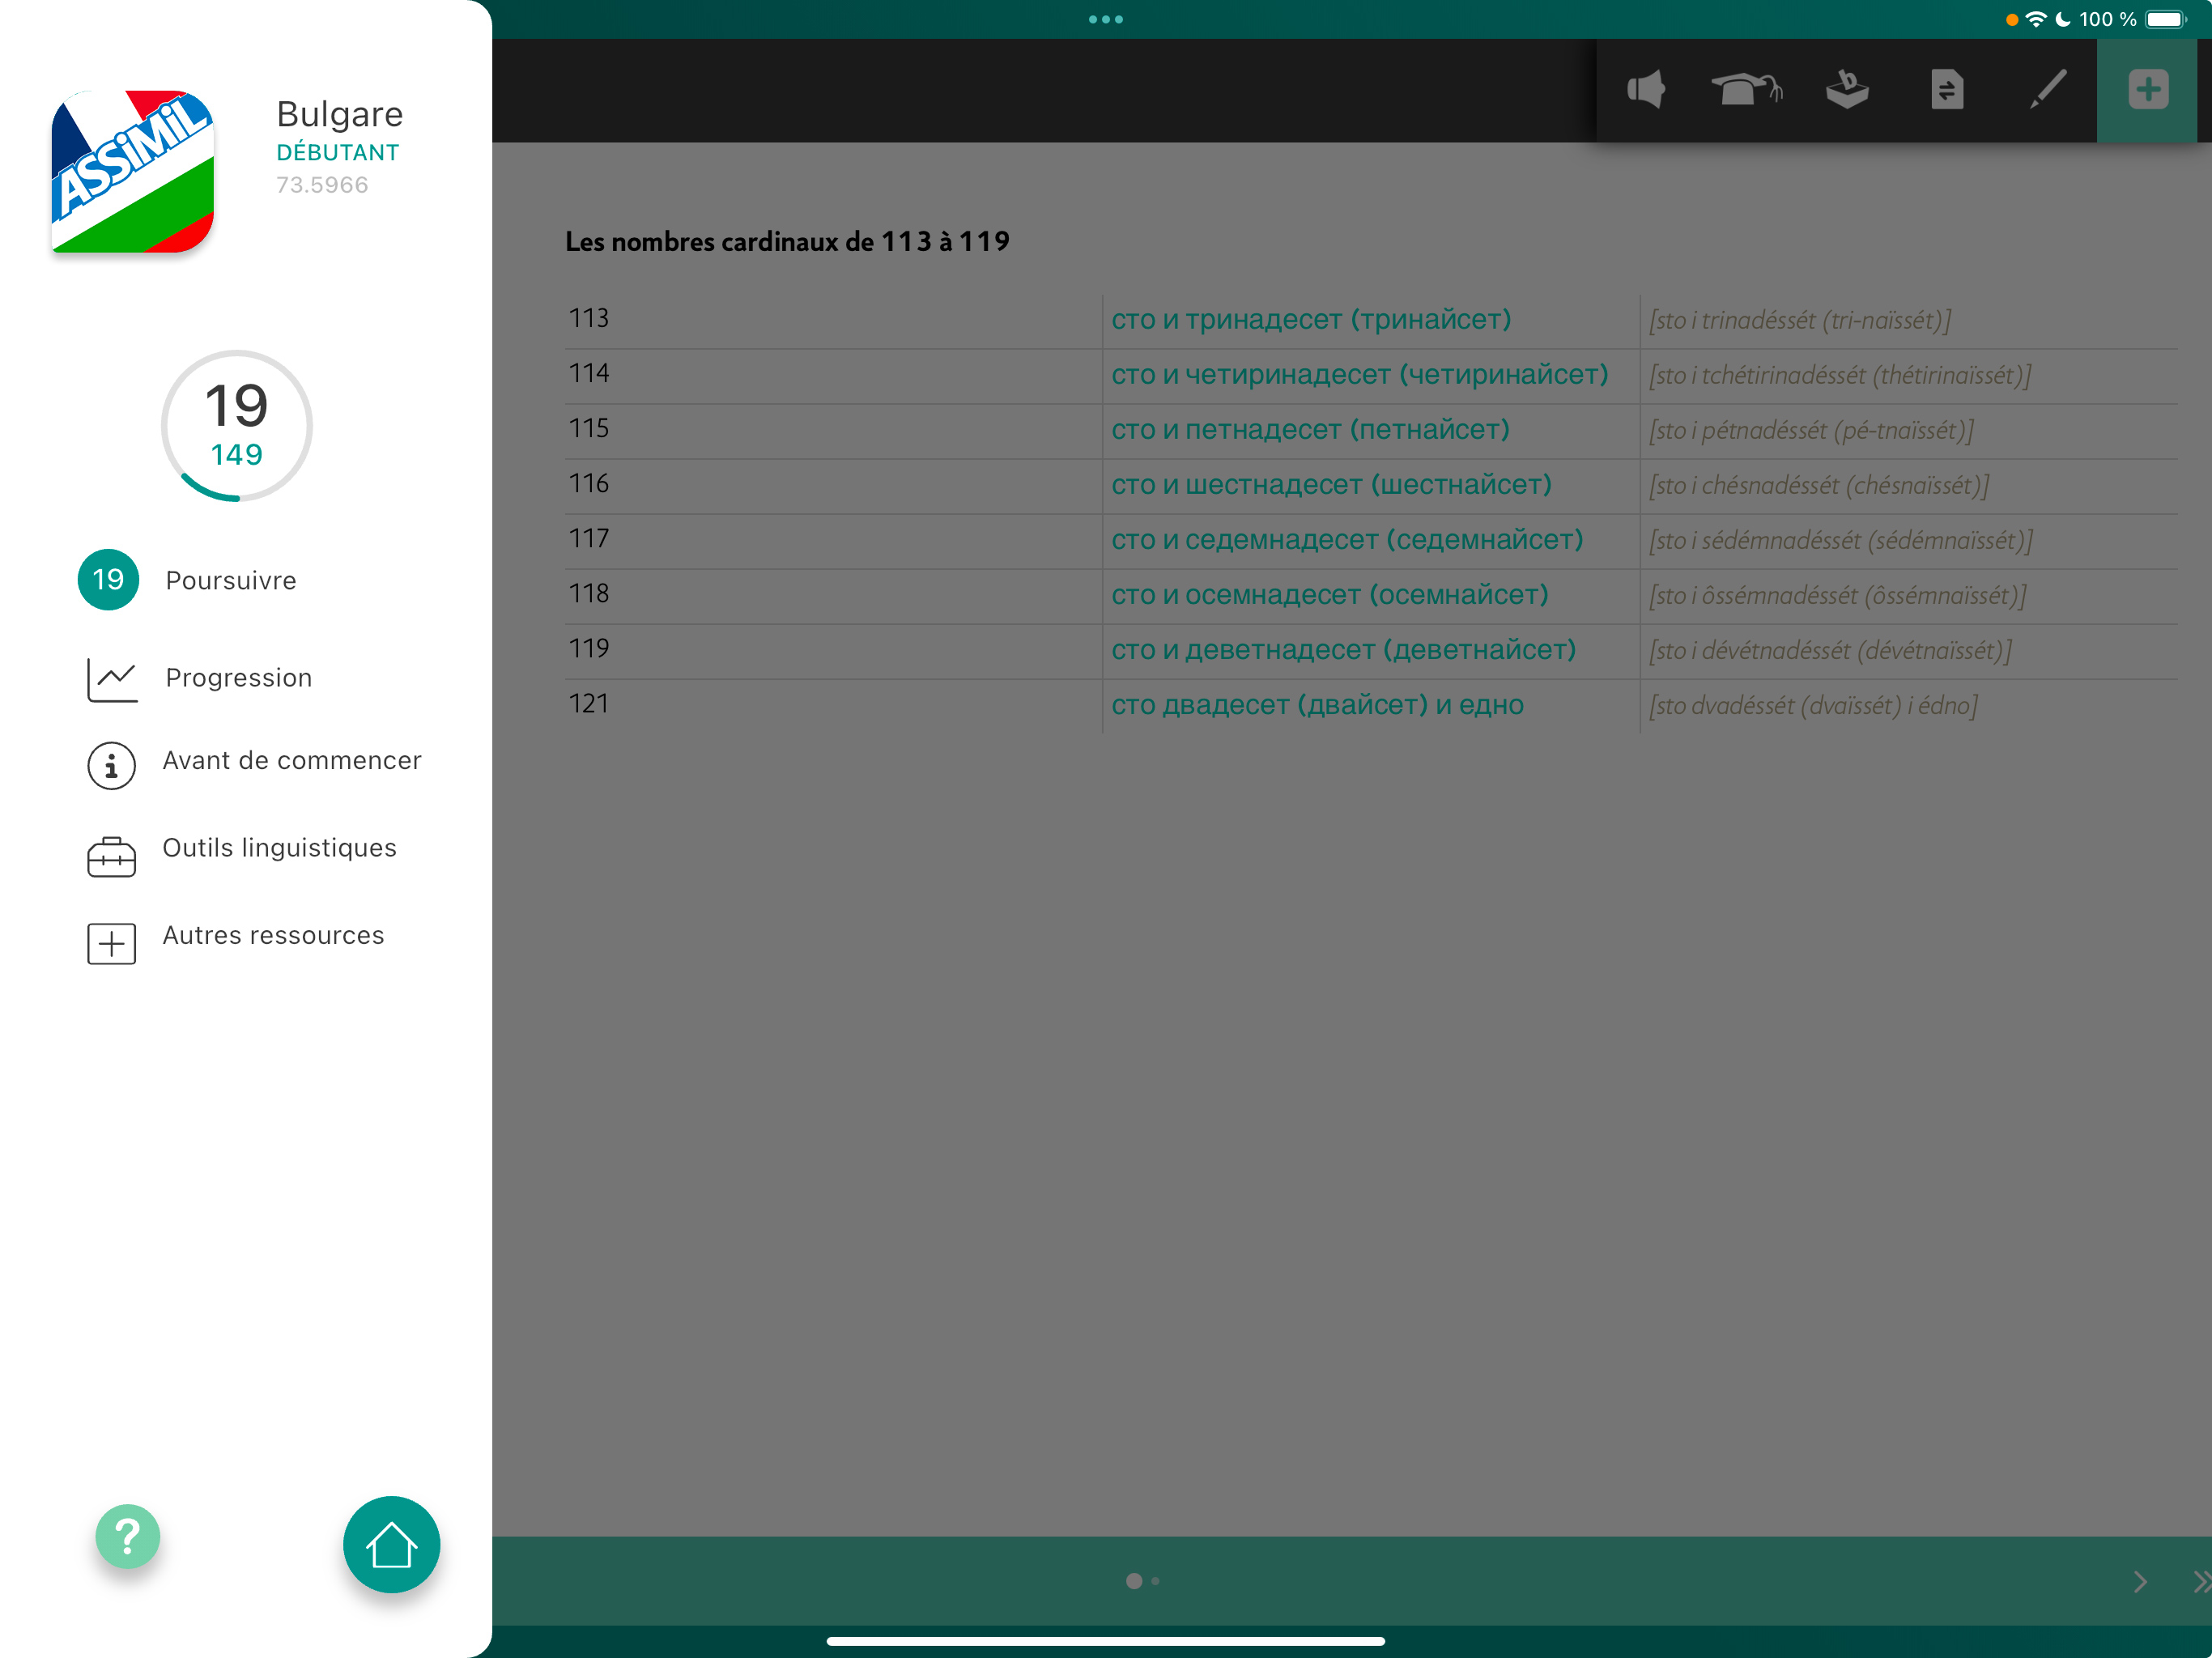This screenshot has height=1658, width=2212.
Task: Open Autres ressources
Action: [274, 935]
